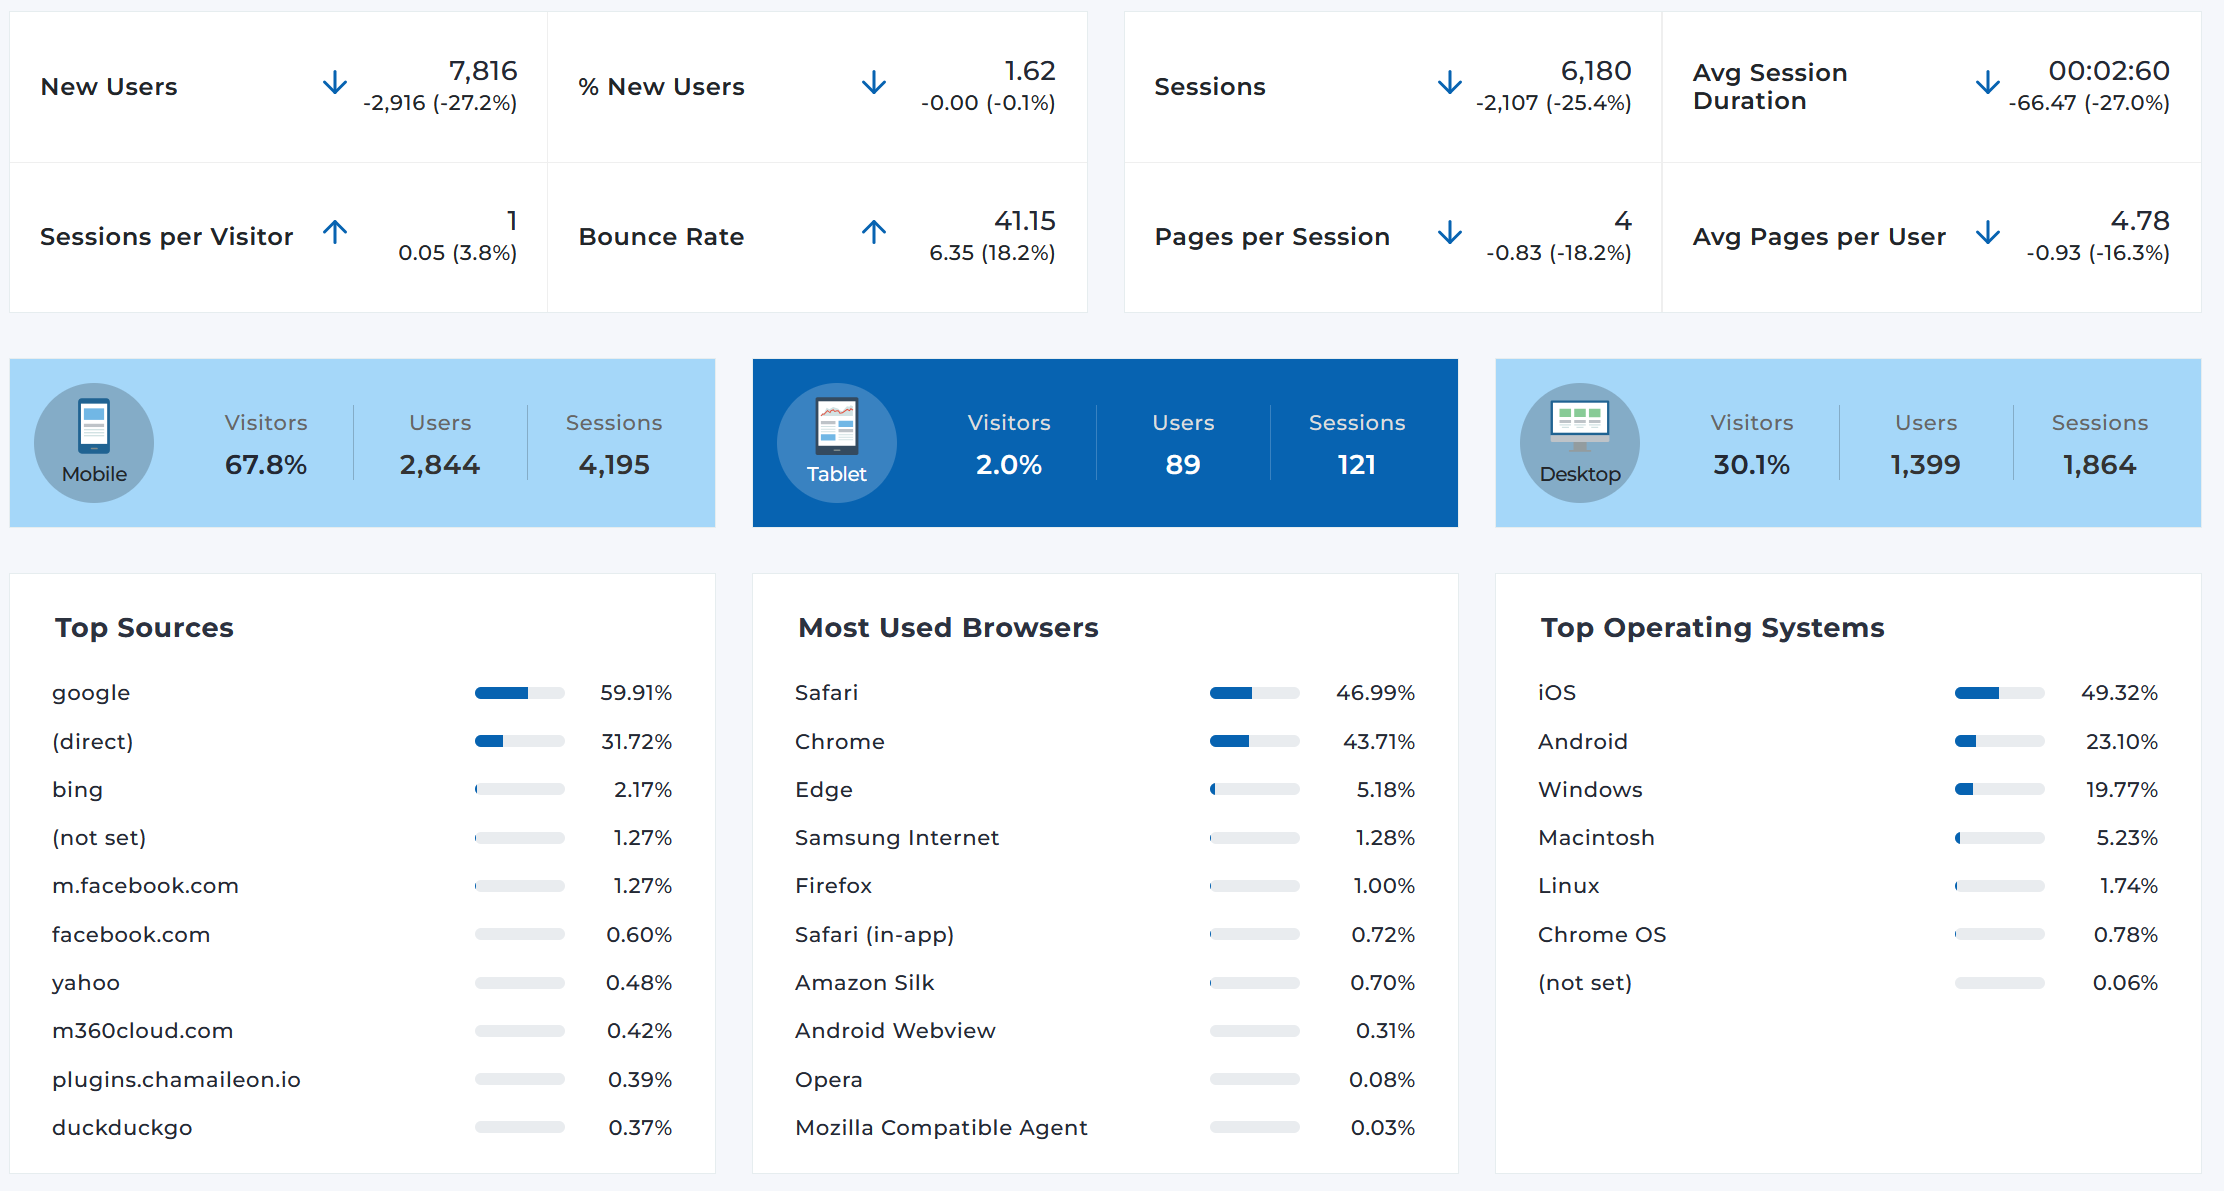Image resolution: width=2224 pixels, height=1191 pixels.
Task: Click the downward arrow beside New Users
Action: pyautogui.click(x=335, y=84)
